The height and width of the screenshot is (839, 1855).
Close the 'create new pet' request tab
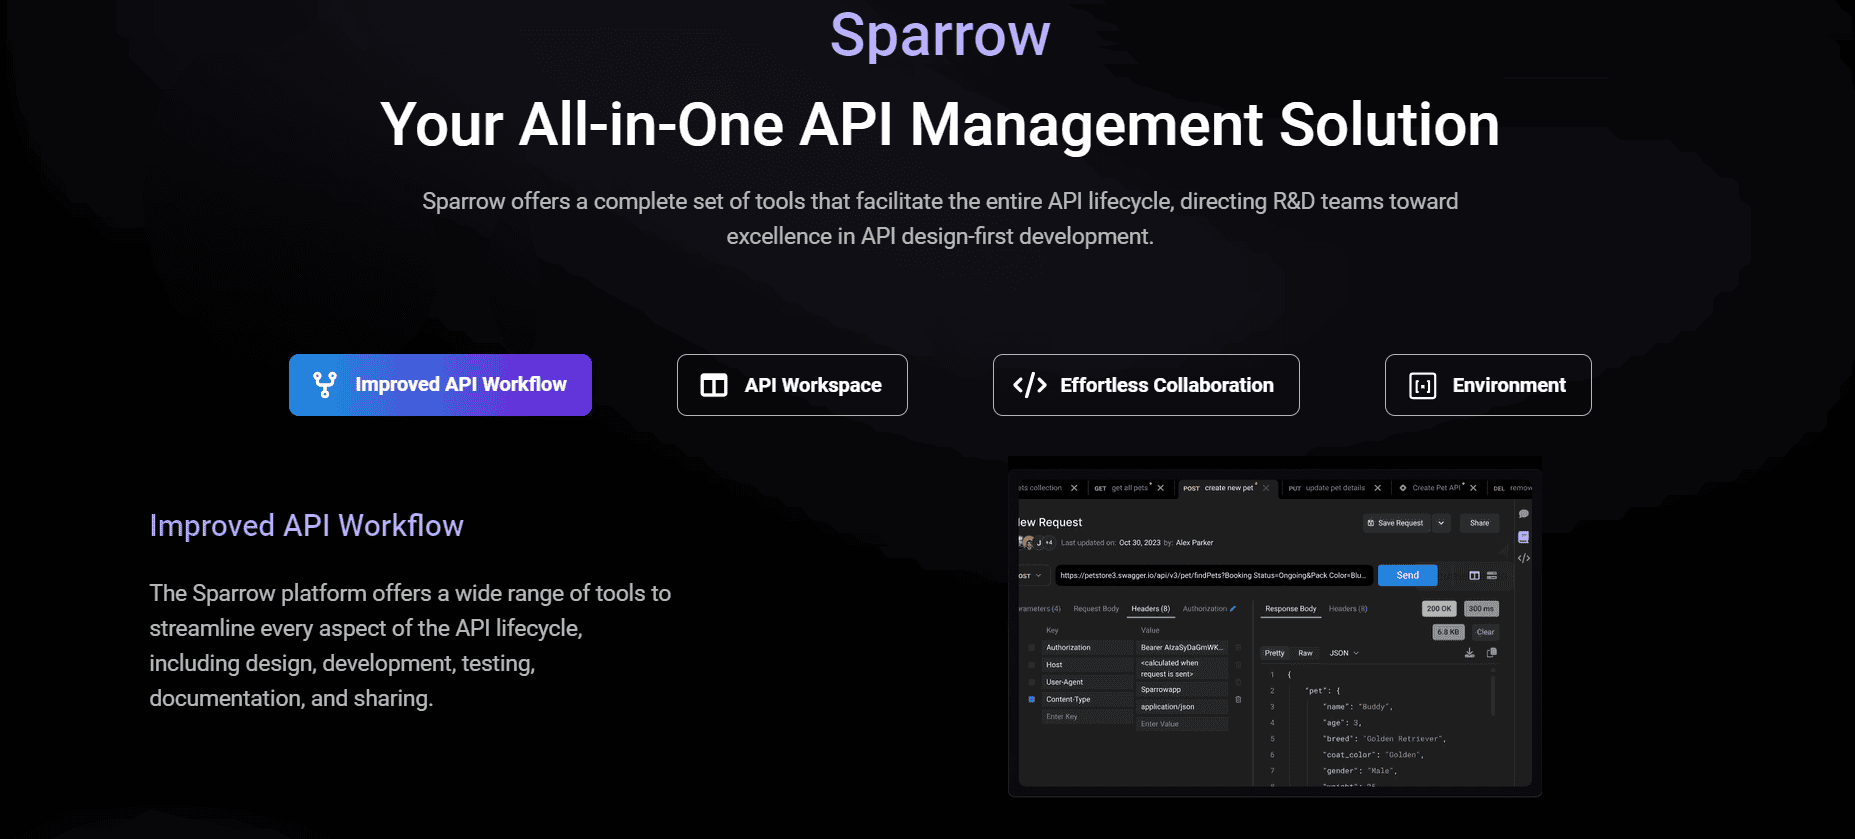1266,488
